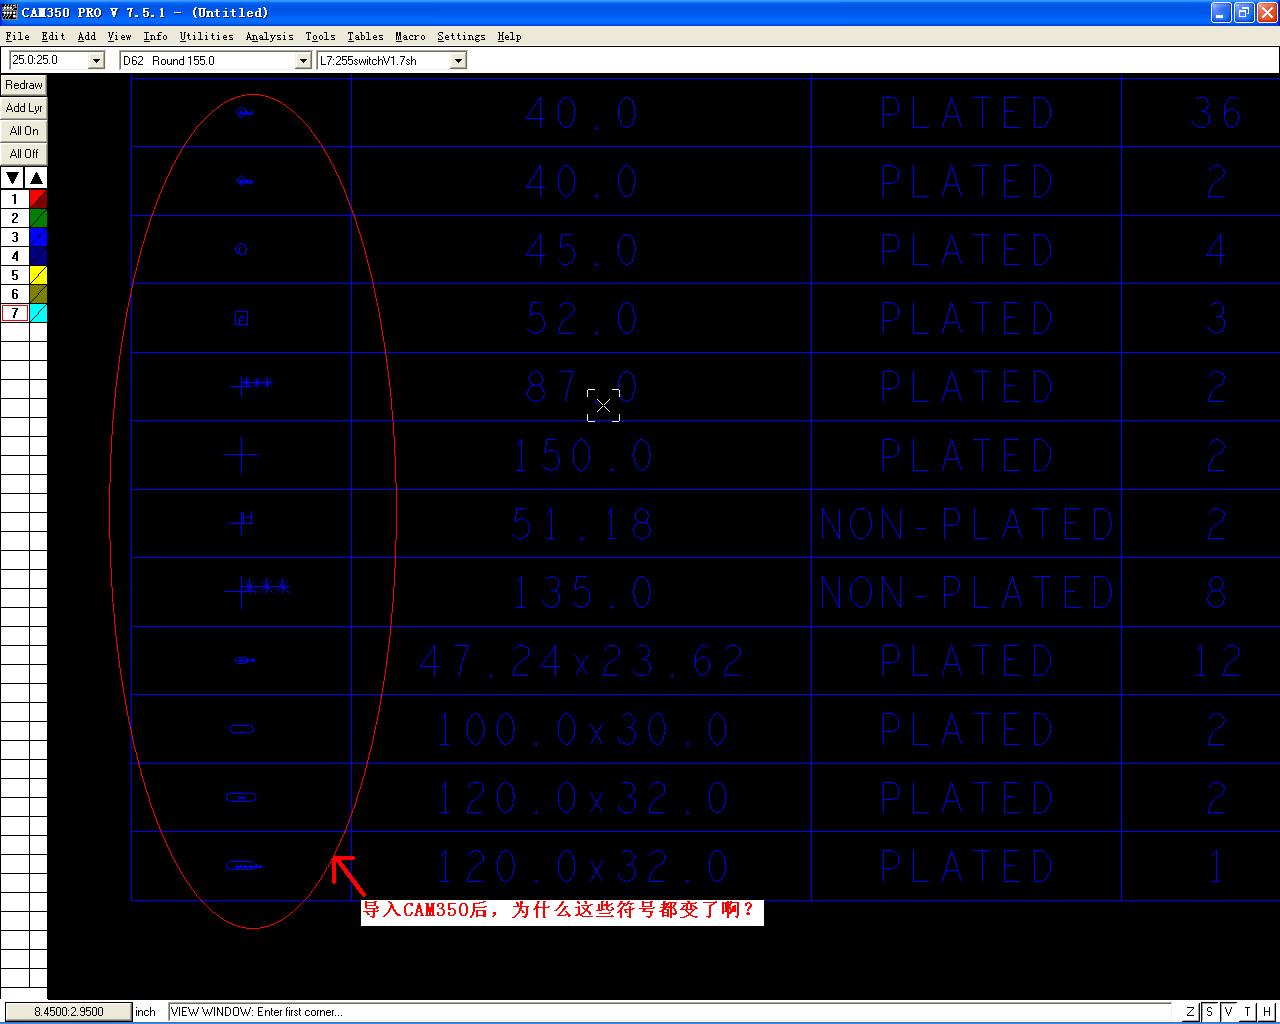Viewport: 1280px width, 1024px height.
Task: Turn all layers on with All On
Action: click(x=24, y=131)
